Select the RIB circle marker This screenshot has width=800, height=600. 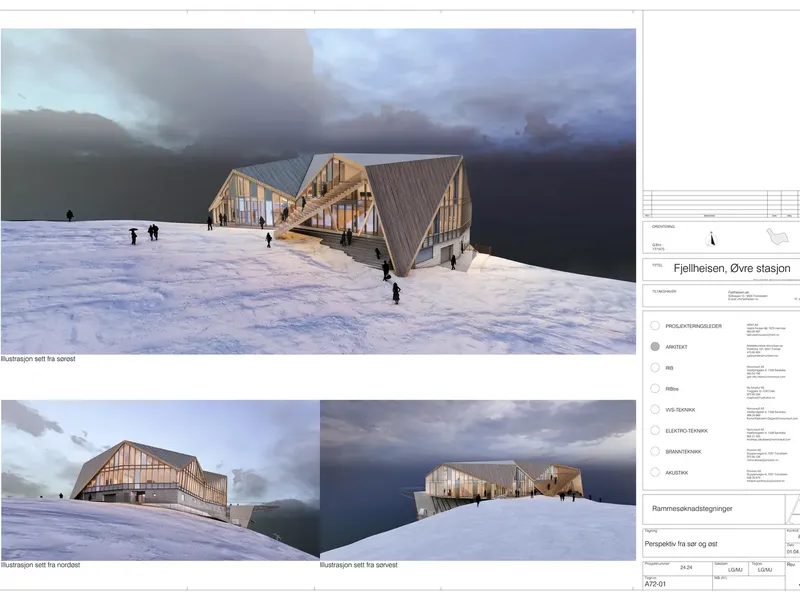pyautogui.click(x=655, y=367)
